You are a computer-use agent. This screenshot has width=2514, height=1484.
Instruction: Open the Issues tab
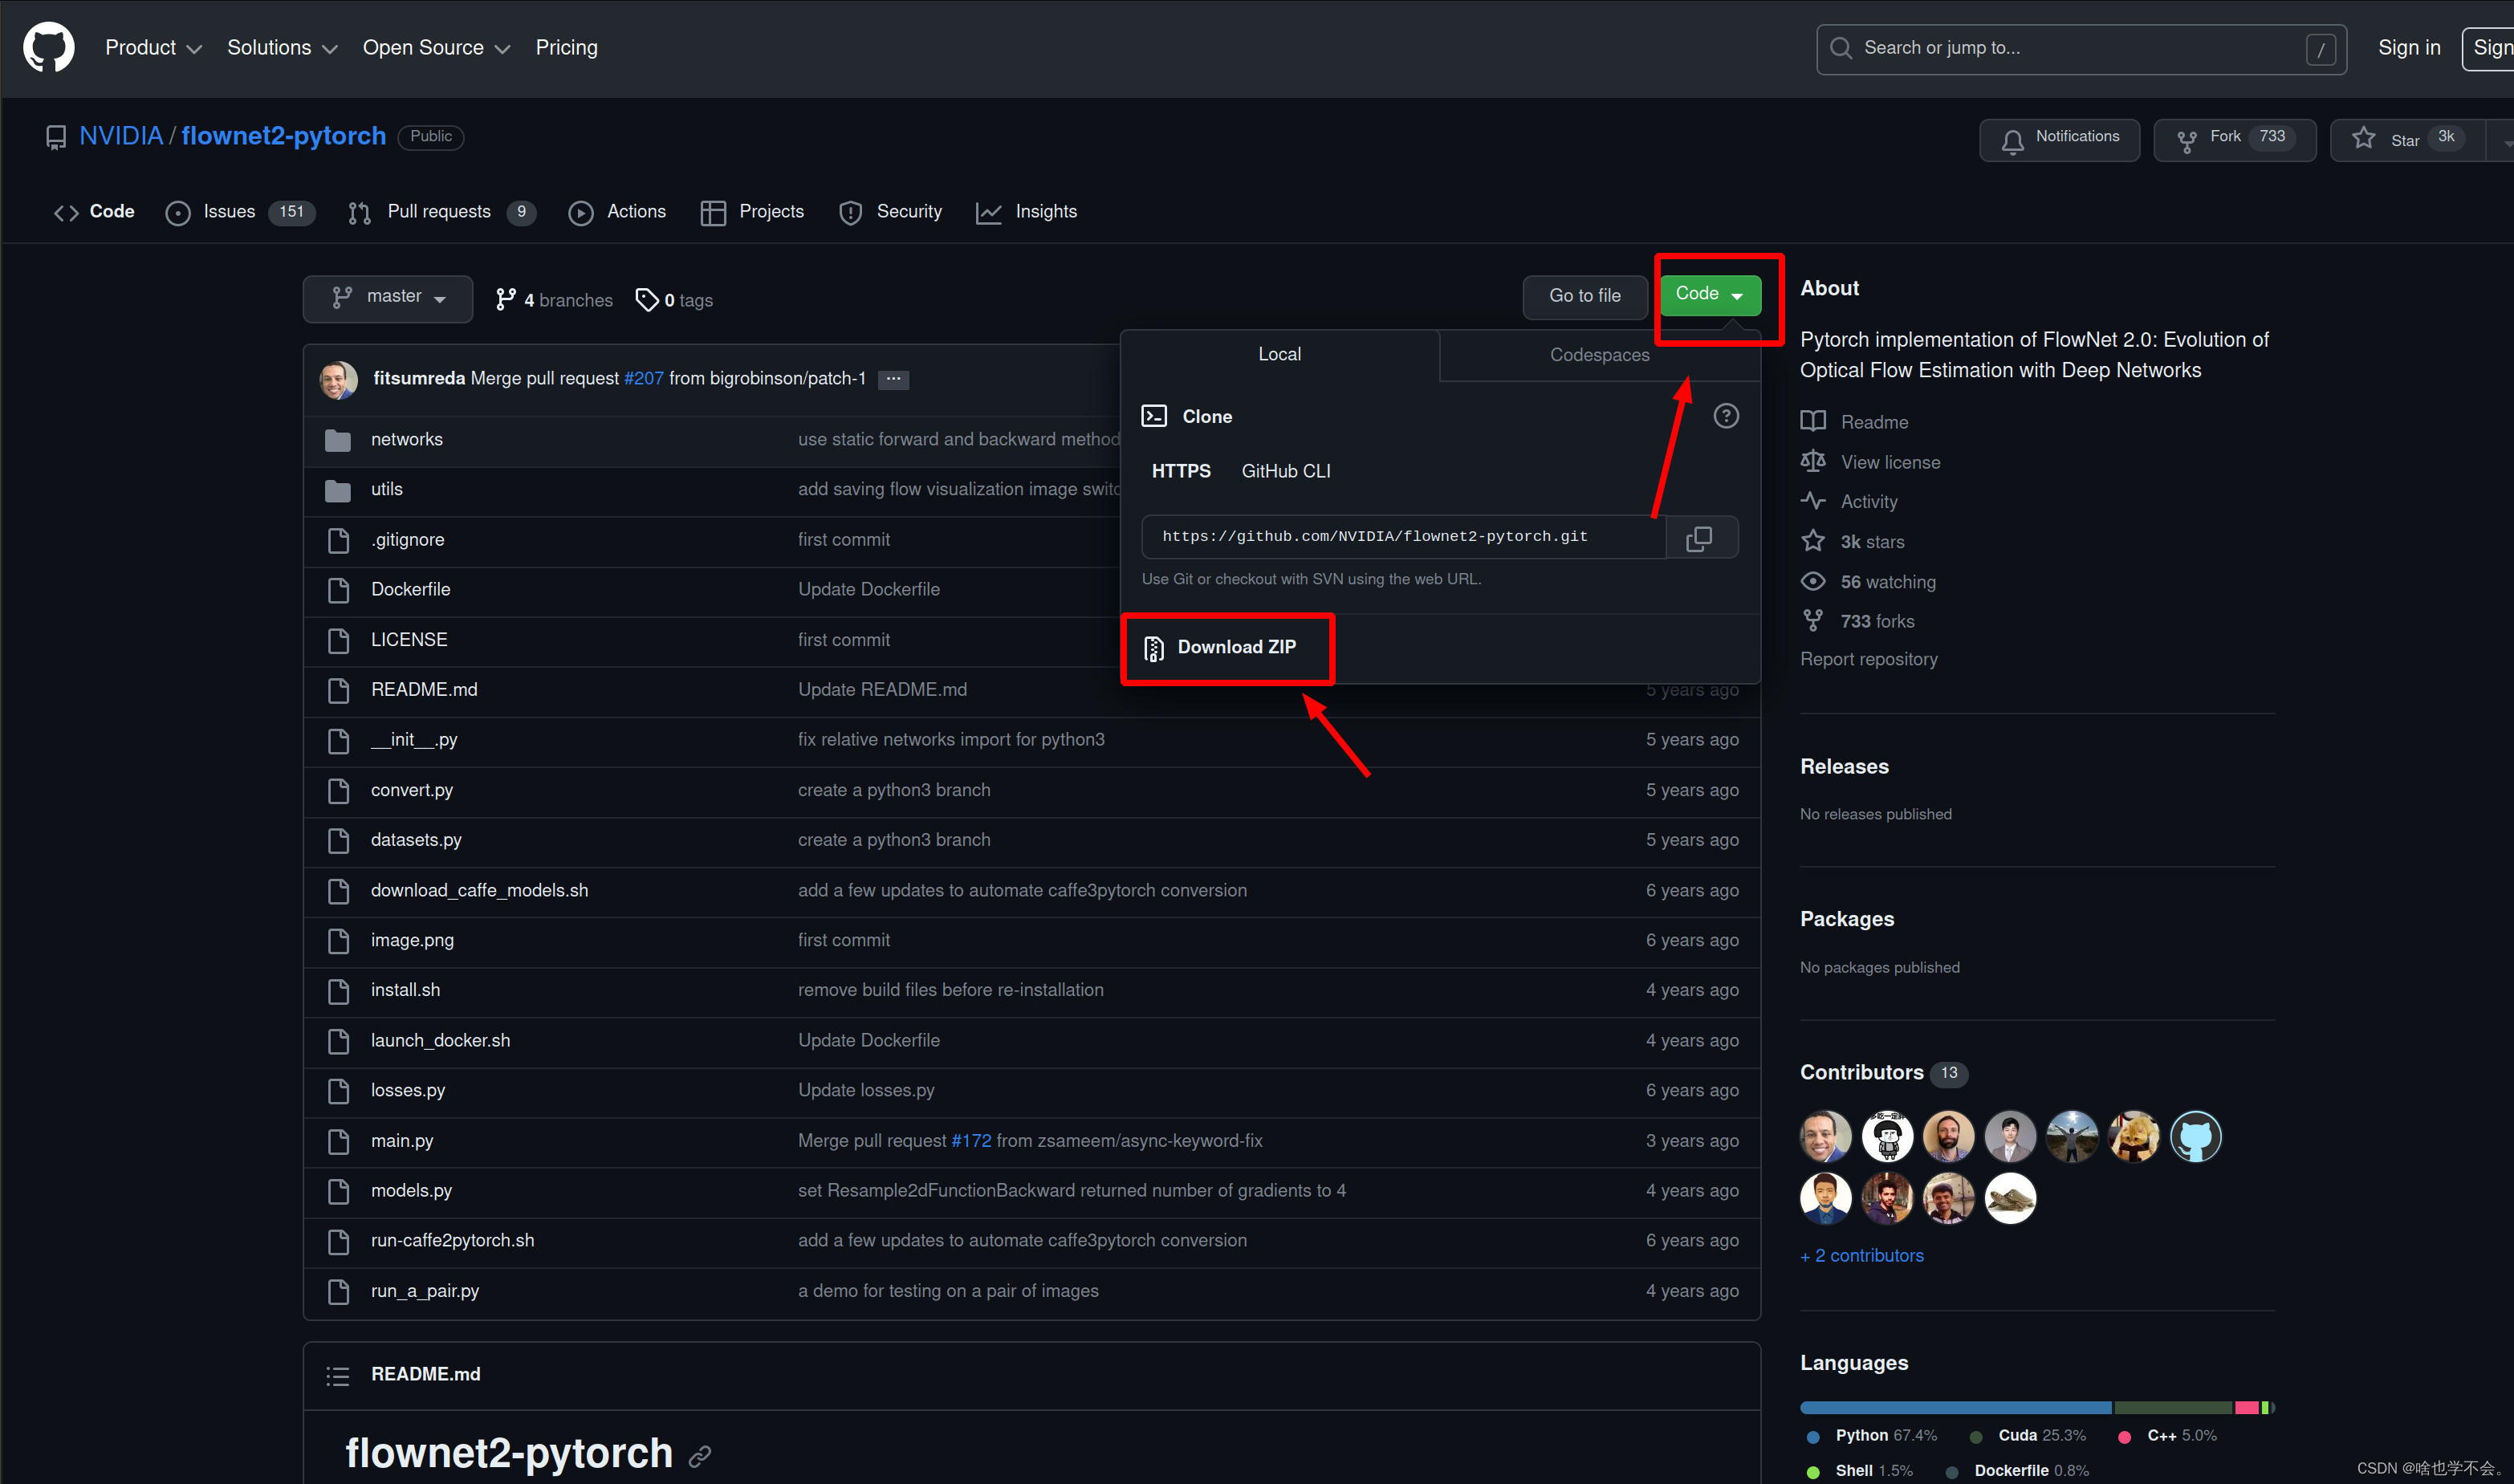[240, 212]
